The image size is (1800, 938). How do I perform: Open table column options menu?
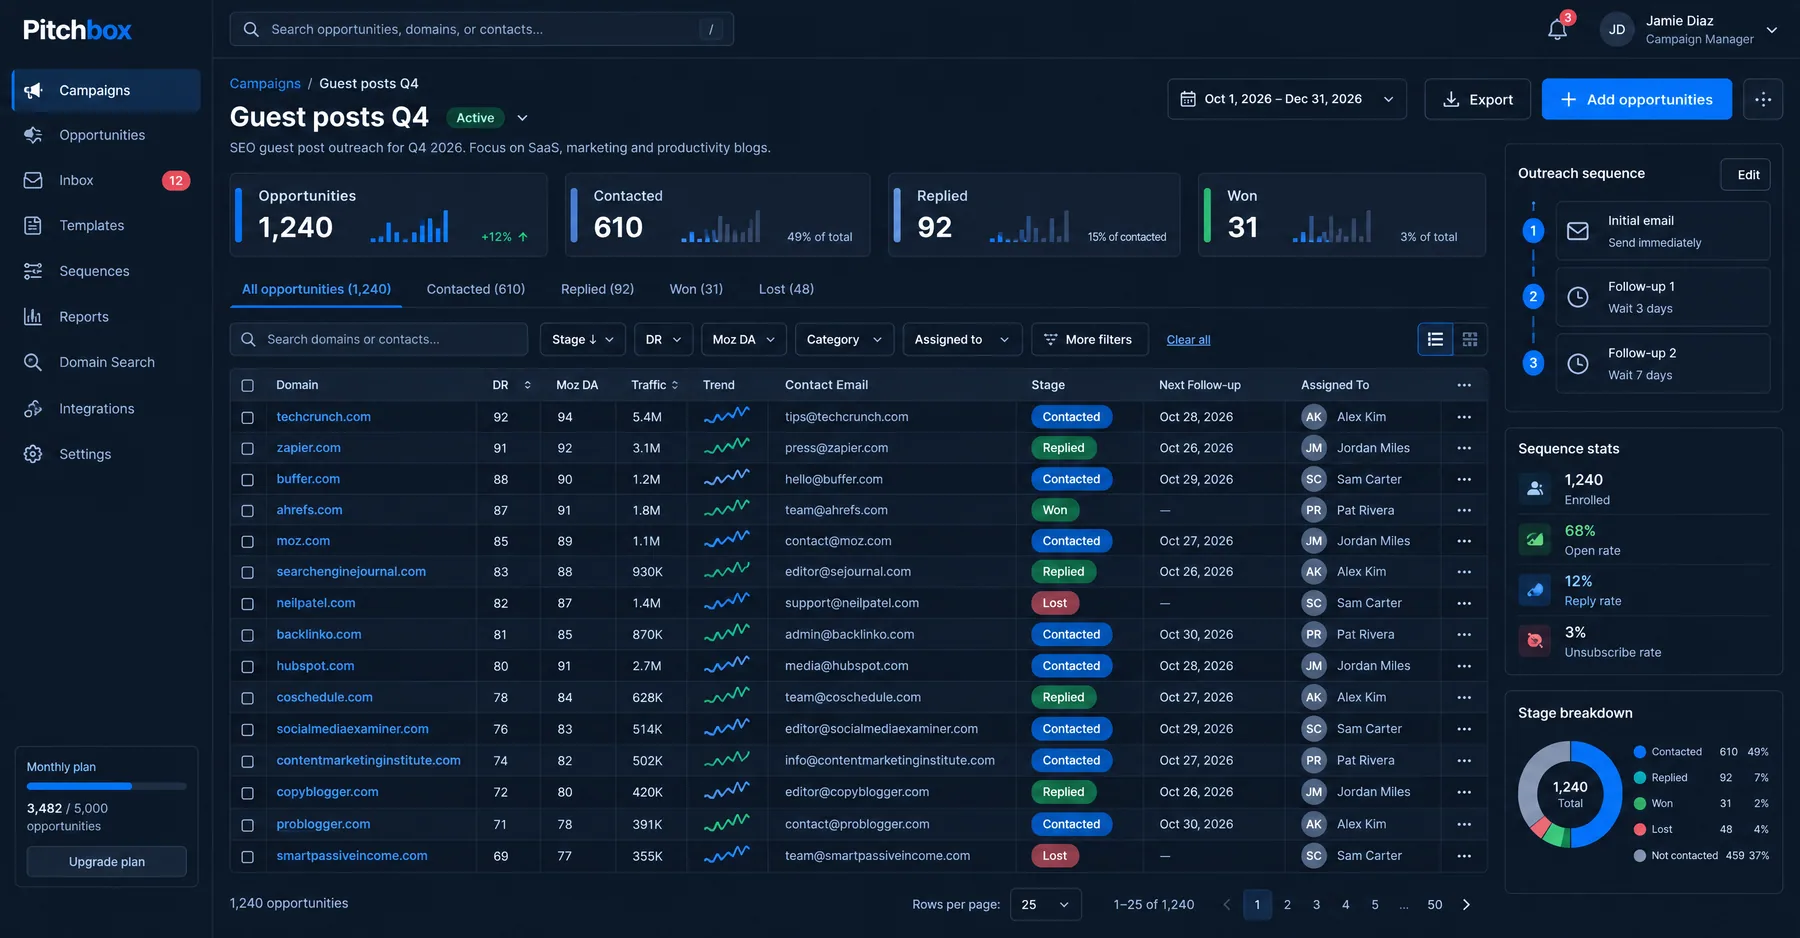(x=1464, y=385)
